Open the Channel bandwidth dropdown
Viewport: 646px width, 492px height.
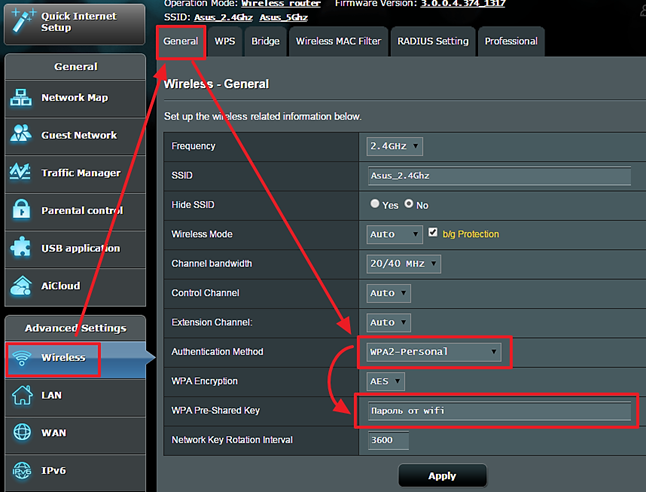tap(404, 264)
